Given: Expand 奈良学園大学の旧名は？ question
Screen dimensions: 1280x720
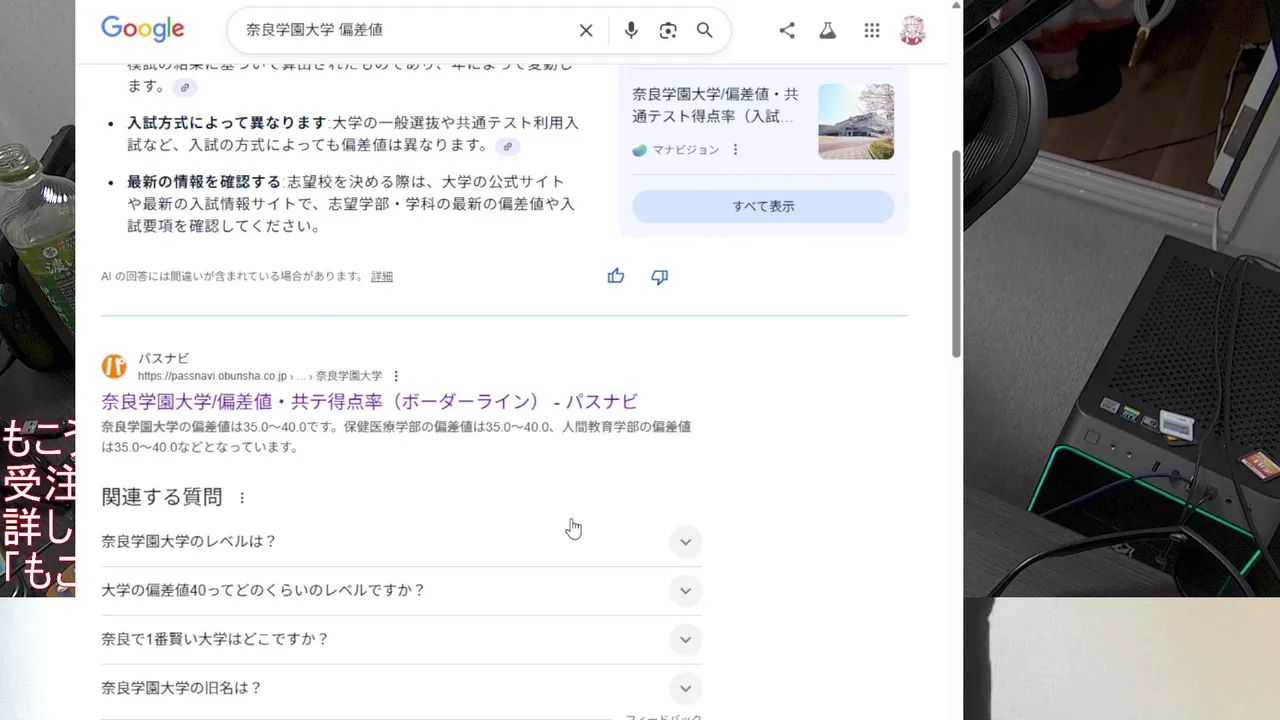Looking at the screenshot, I should [x=401, y=688].
